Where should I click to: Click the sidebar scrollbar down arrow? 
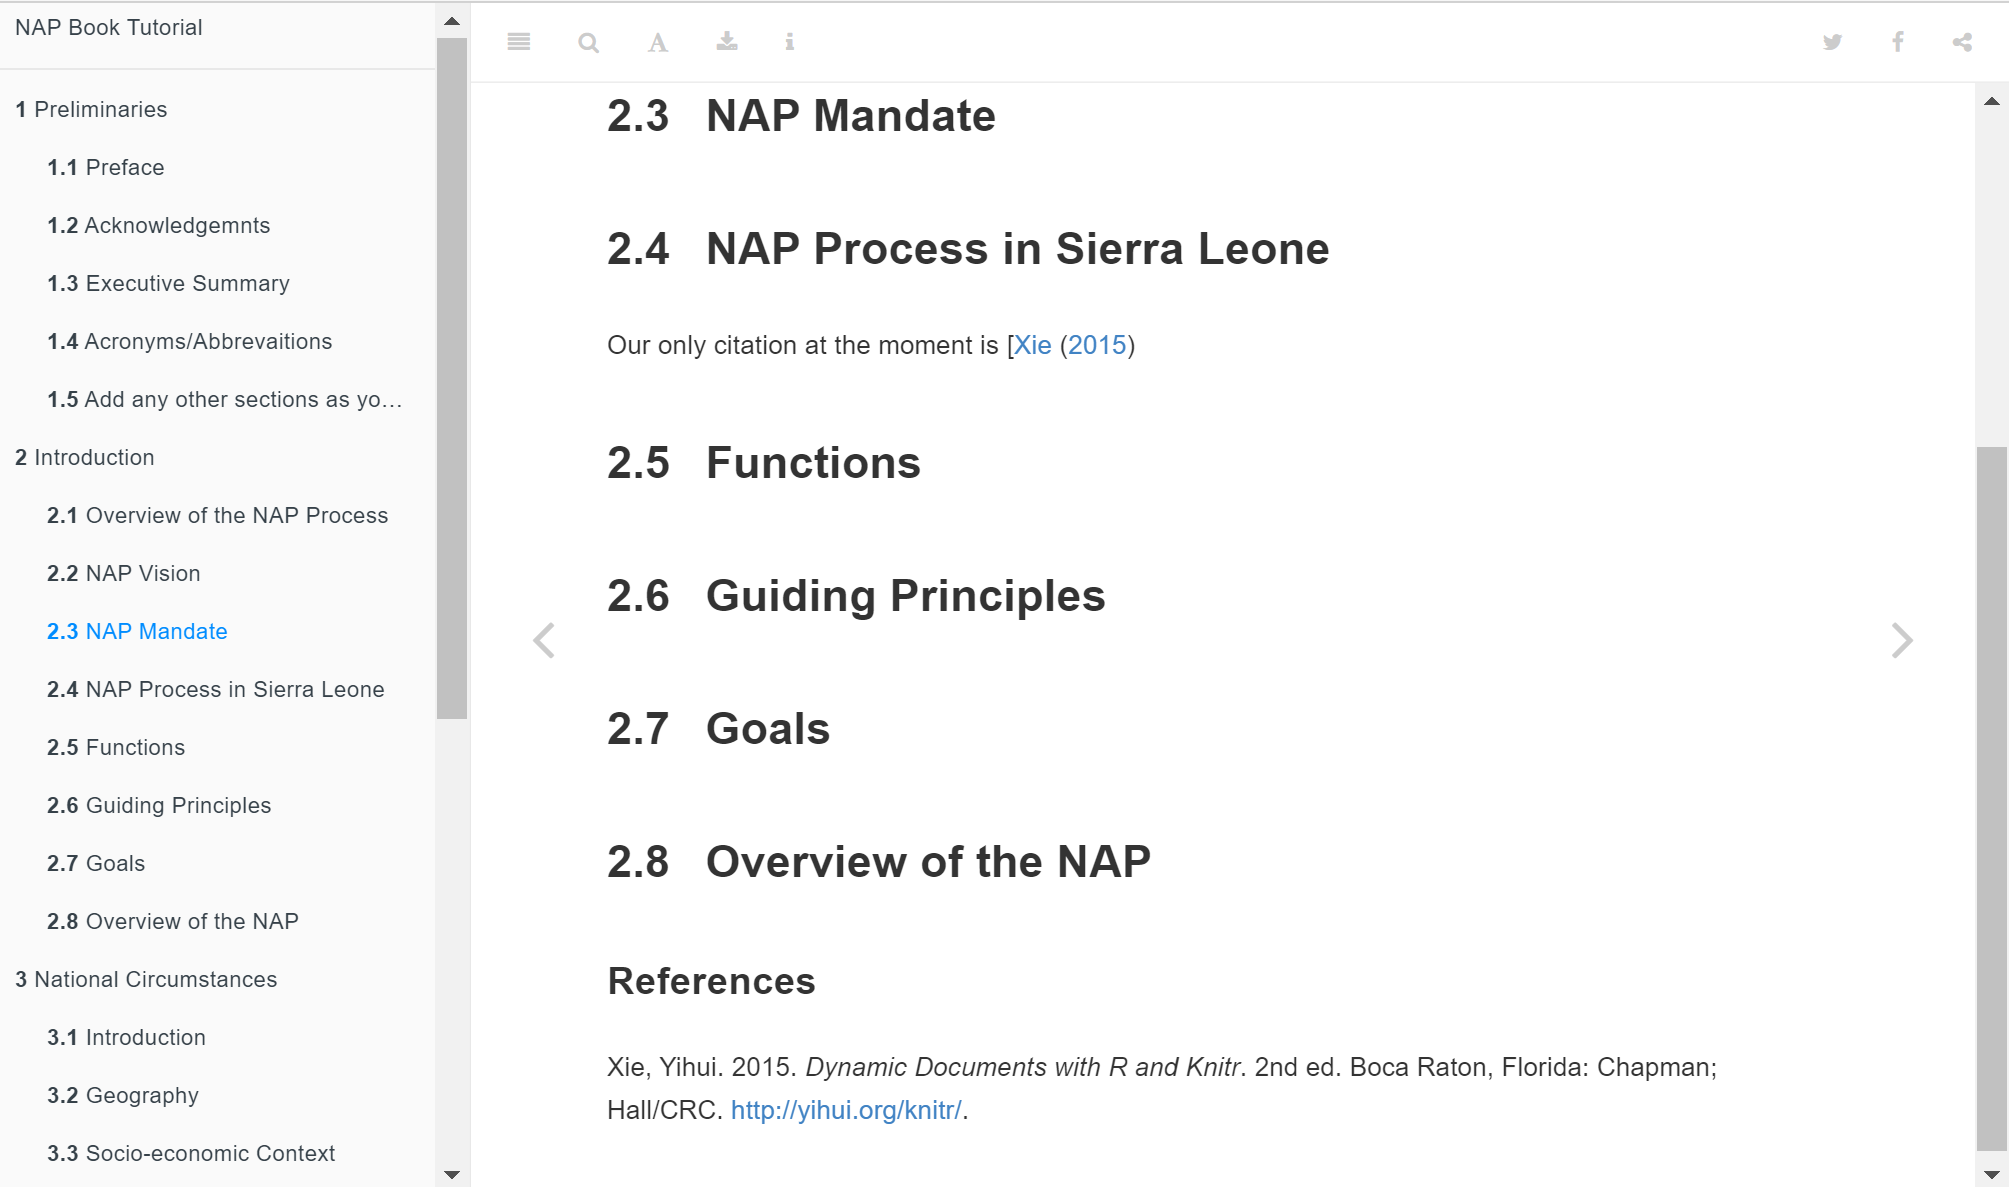click(x=452, y=1175)
